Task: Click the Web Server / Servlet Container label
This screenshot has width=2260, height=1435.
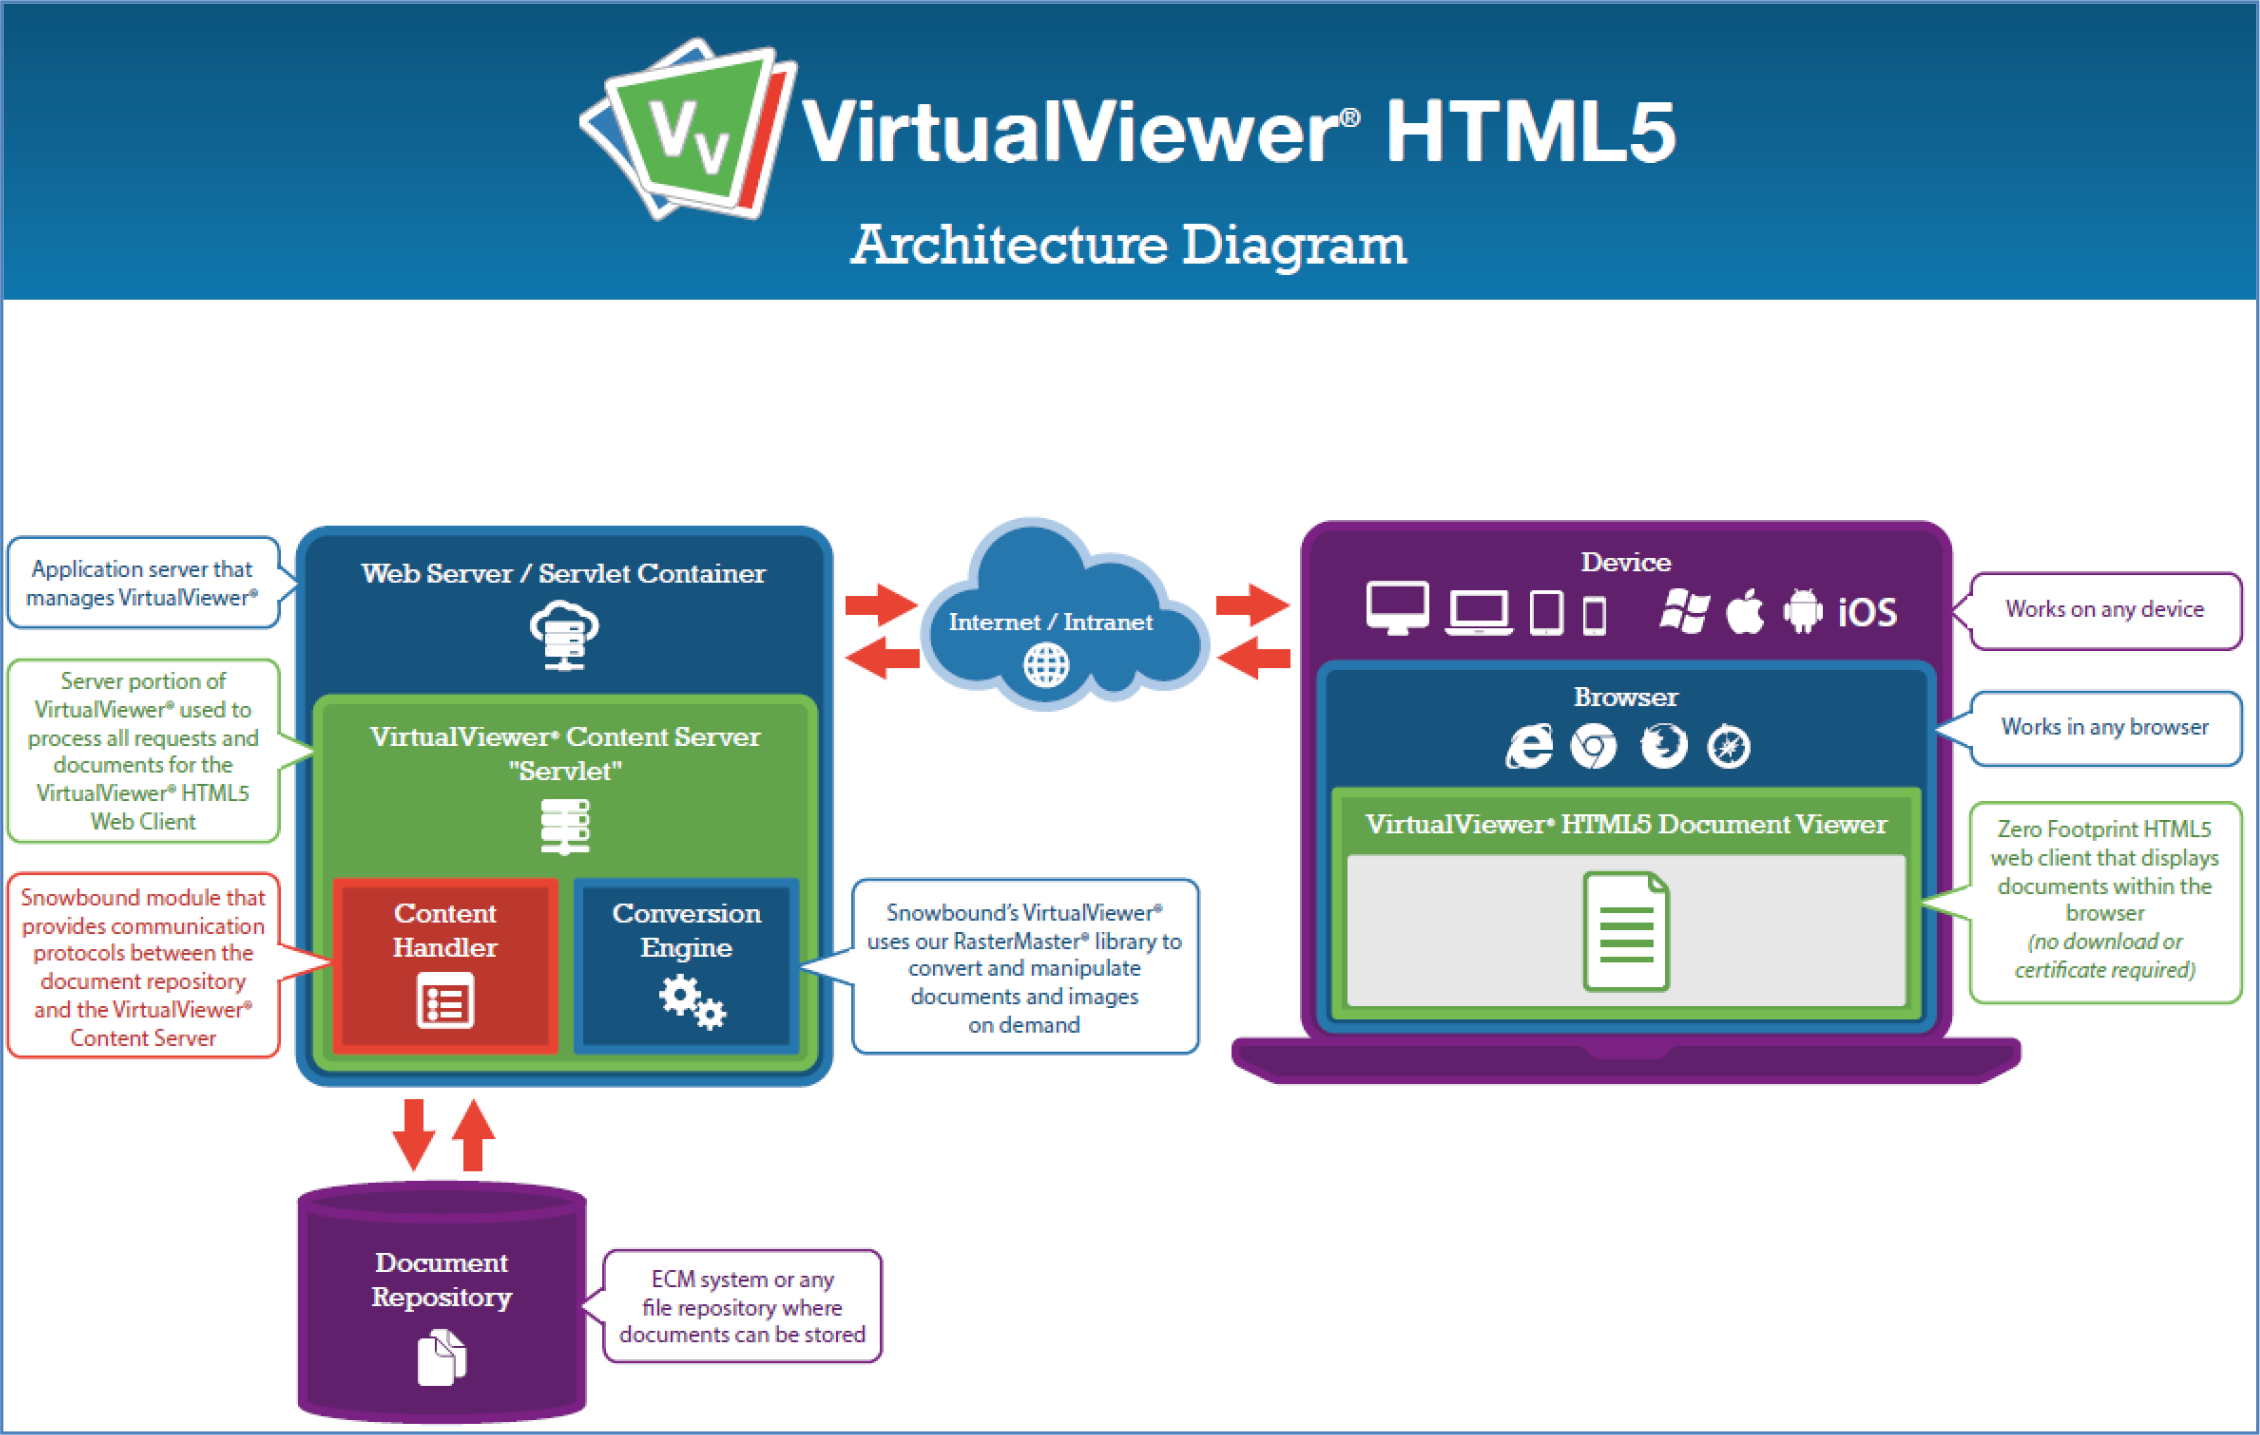Action: click(564, 573)
